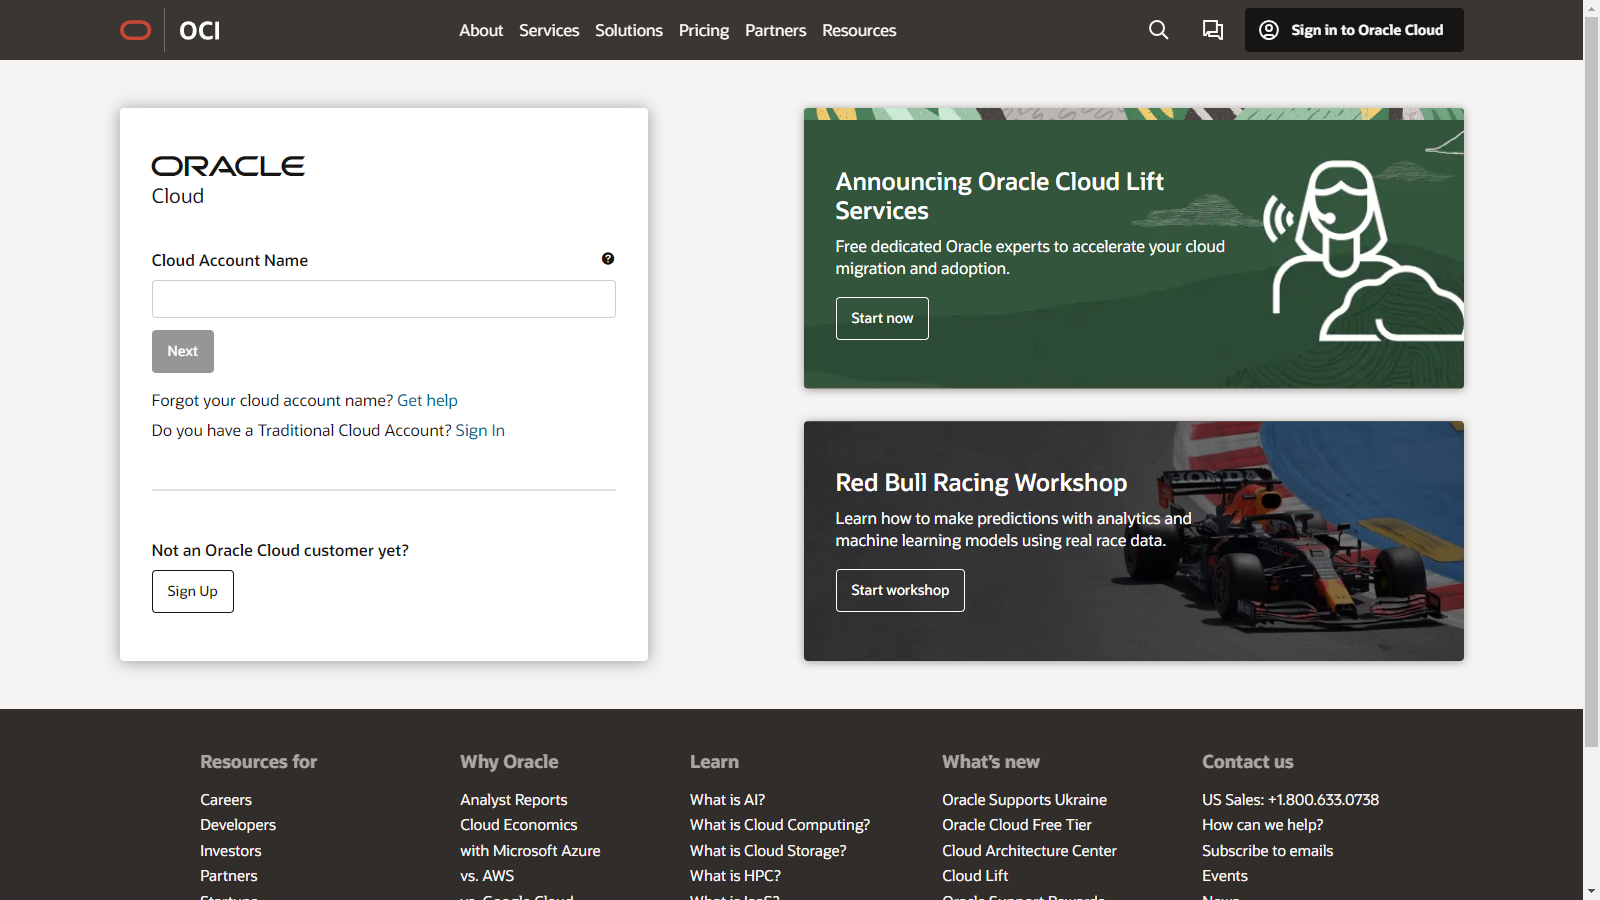Viewport: 1600px width, 900px height.
Task: Open What is Cloud Storage? link
Action: coord(768,851)
